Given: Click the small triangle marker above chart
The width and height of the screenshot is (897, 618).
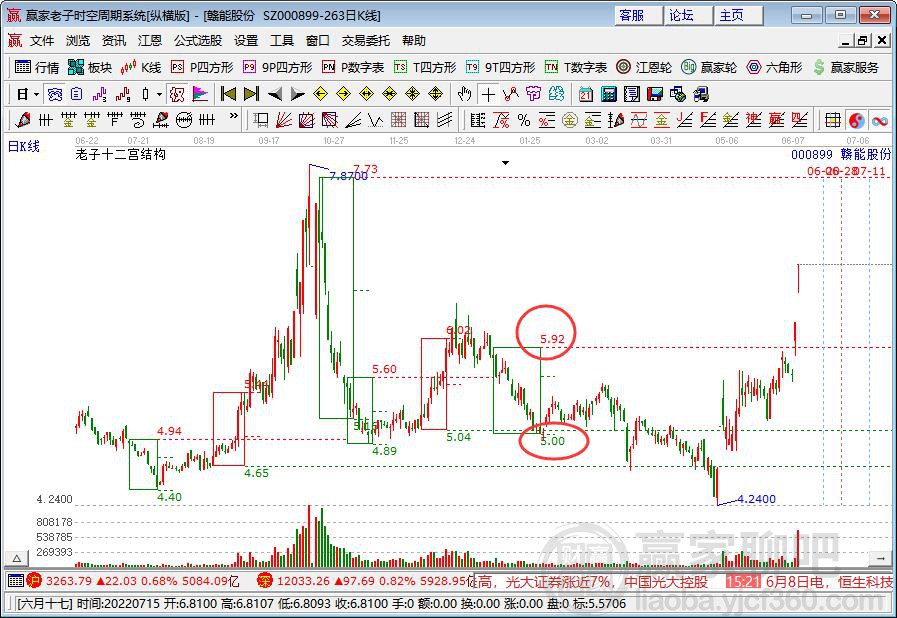Looking at the screenshot, I should click(x=505, y=163).
